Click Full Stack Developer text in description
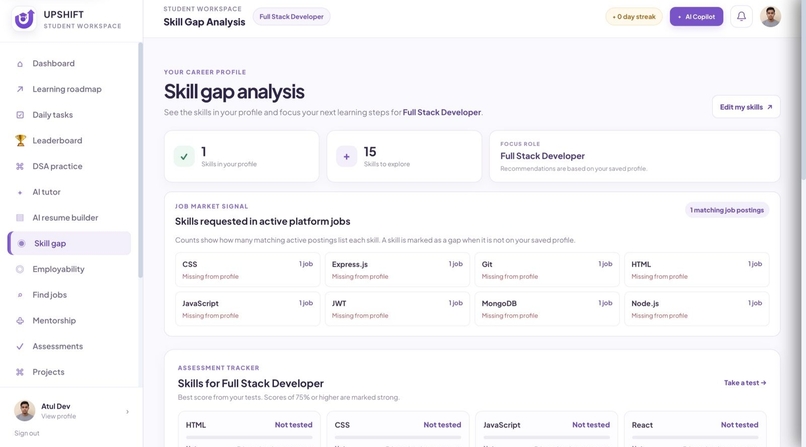Viewport: 806px width, 447px height. coord(442,112)
